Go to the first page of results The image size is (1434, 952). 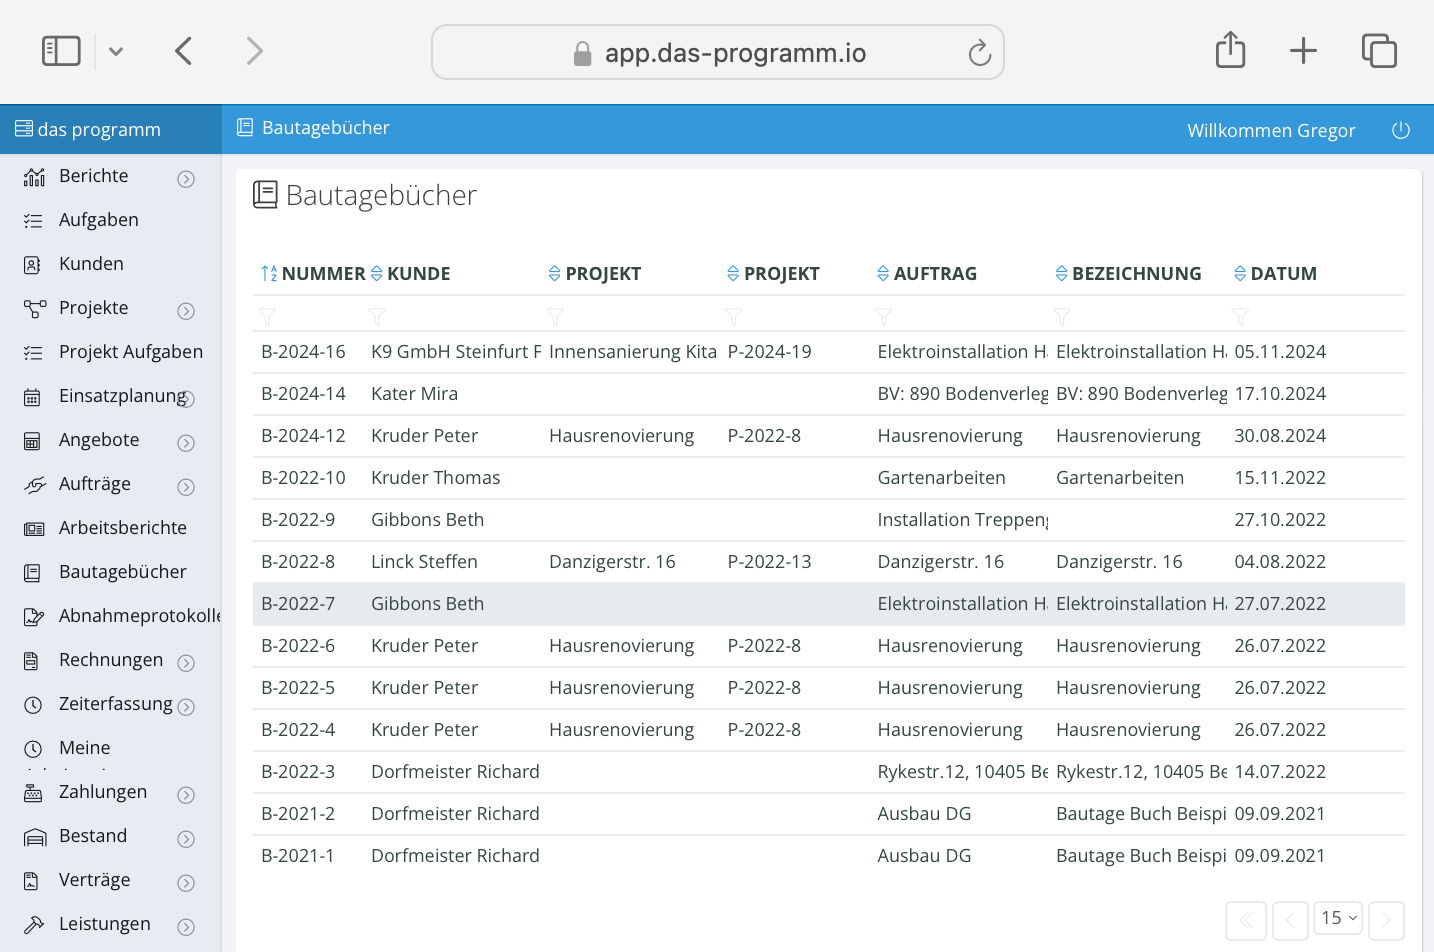coord(1246,921)
